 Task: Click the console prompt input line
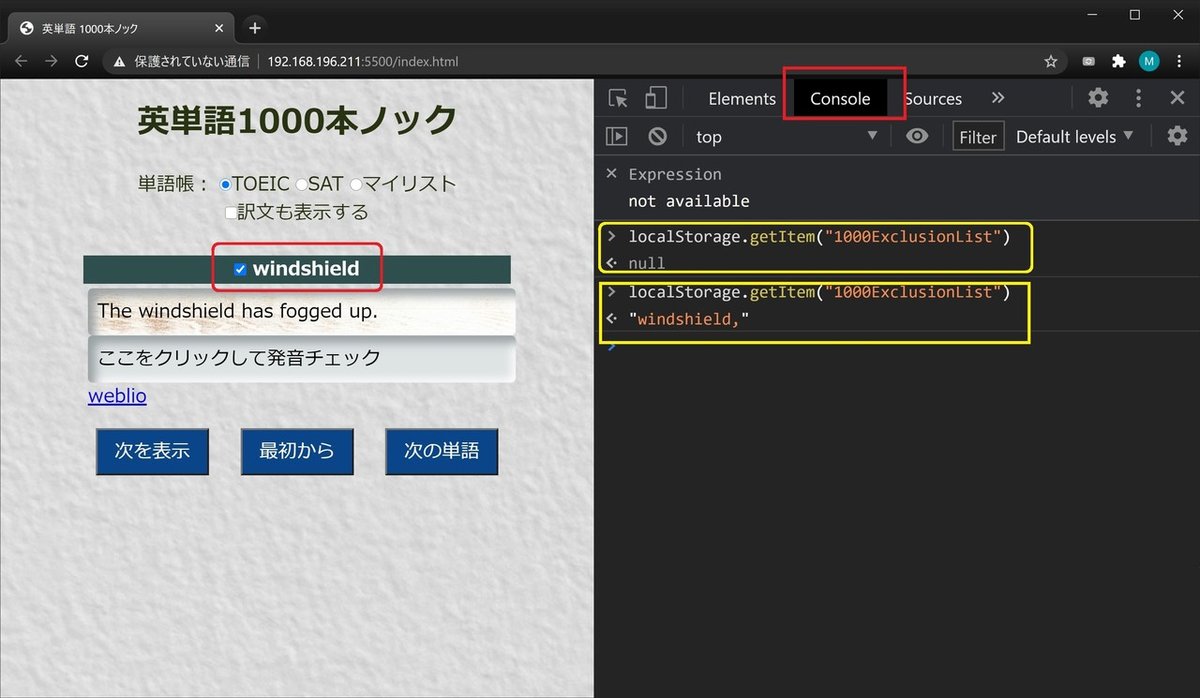[900, 347]
